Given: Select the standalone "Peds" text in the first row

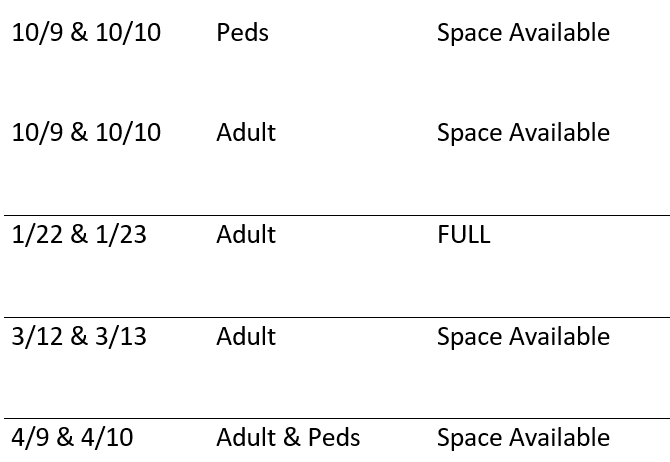Looking at the screenshot, I should 242,32.
